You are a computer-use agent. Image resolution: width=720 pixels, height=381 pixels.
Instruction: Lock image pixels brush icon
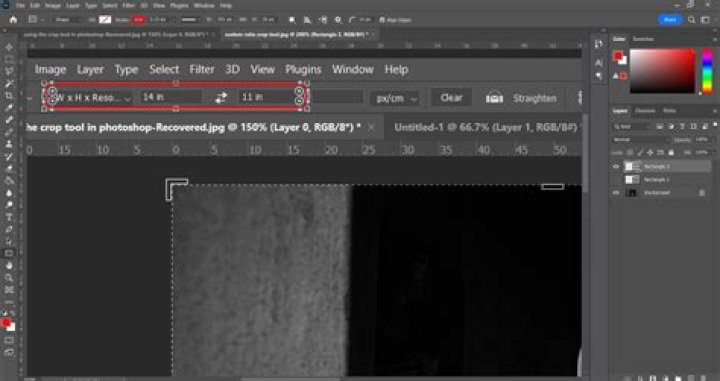640,152
